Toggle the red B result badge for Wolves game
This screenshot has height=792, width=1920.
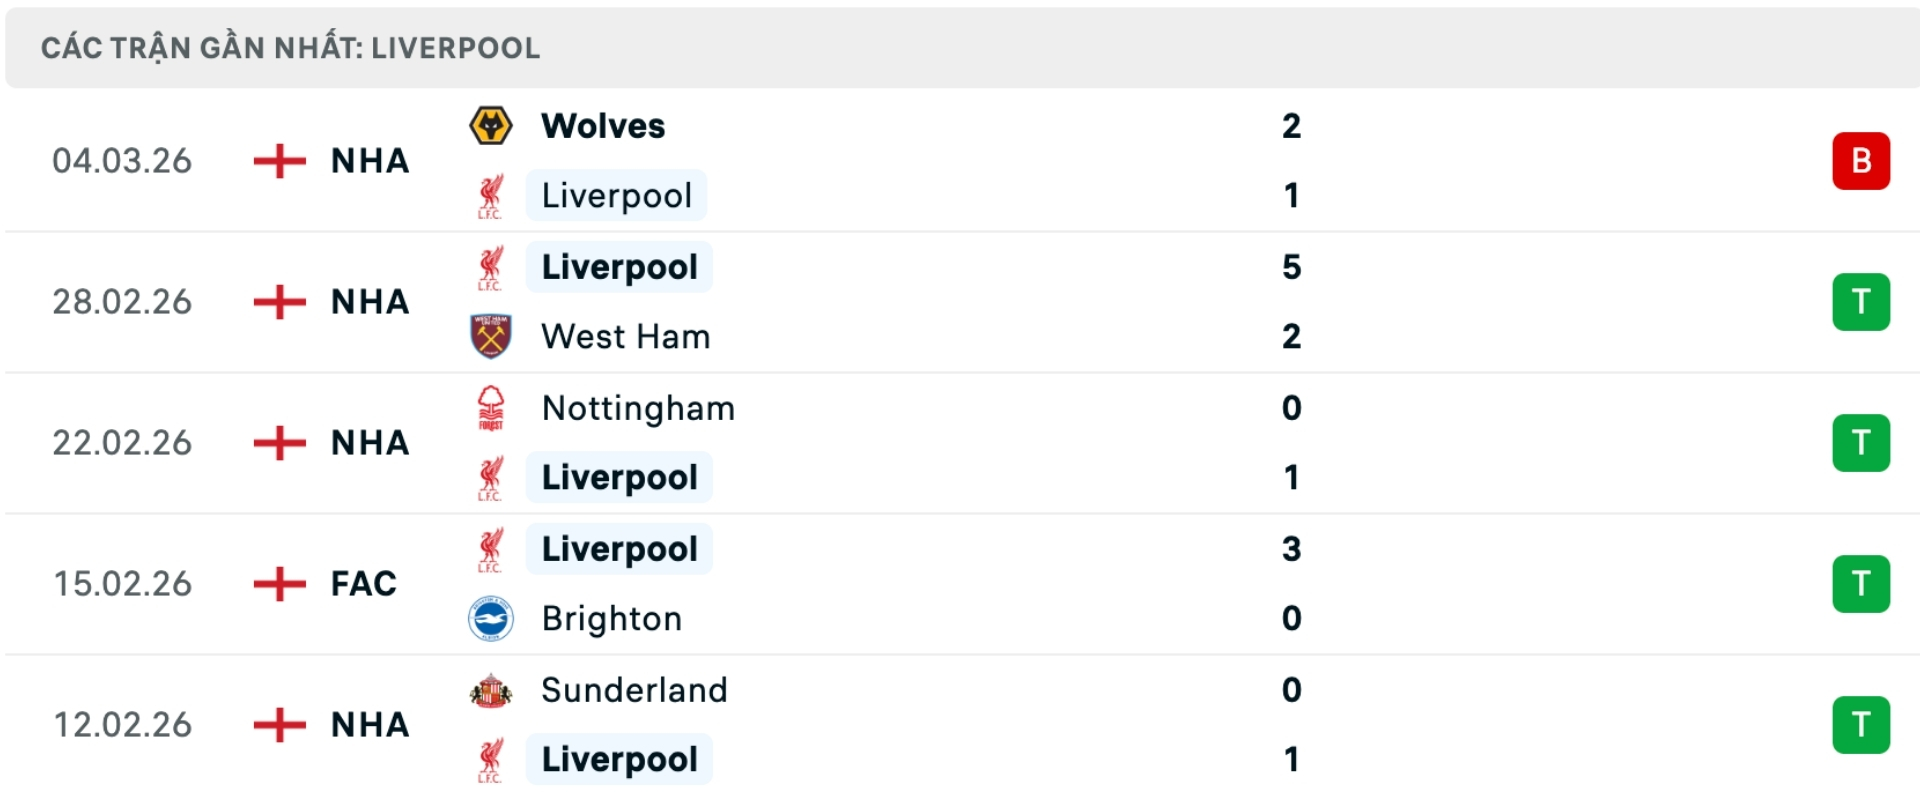click(1861, 161)
